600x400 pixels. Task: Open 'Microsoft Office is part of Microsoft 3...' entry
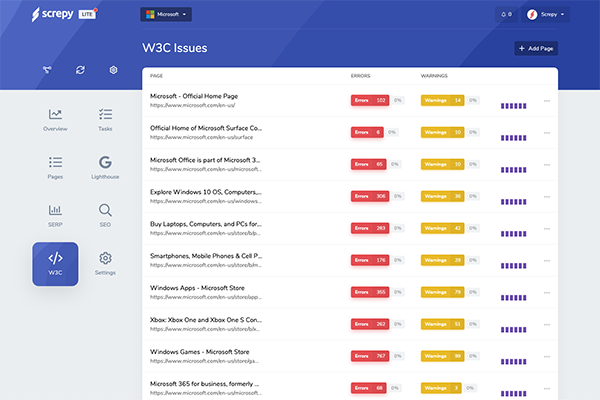pos(205,160)
